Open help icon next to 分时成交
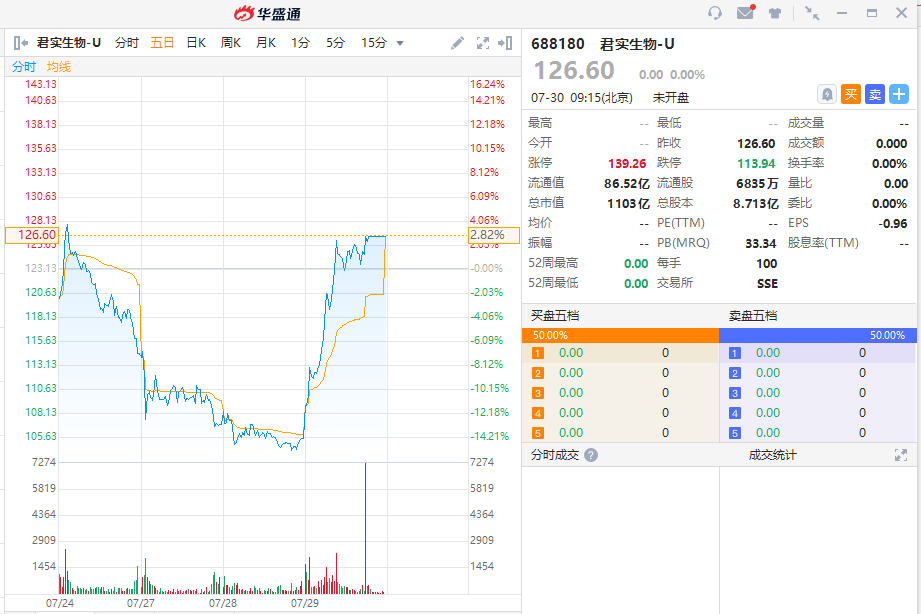This screenshot has height=614, width=921. coord(591,455)
